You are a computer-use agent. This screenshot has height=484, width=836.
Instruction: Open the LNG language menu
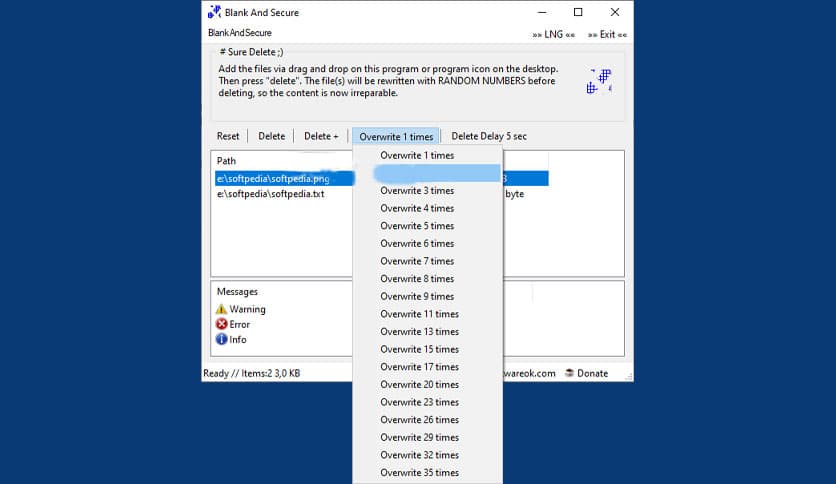coord(553,33)
